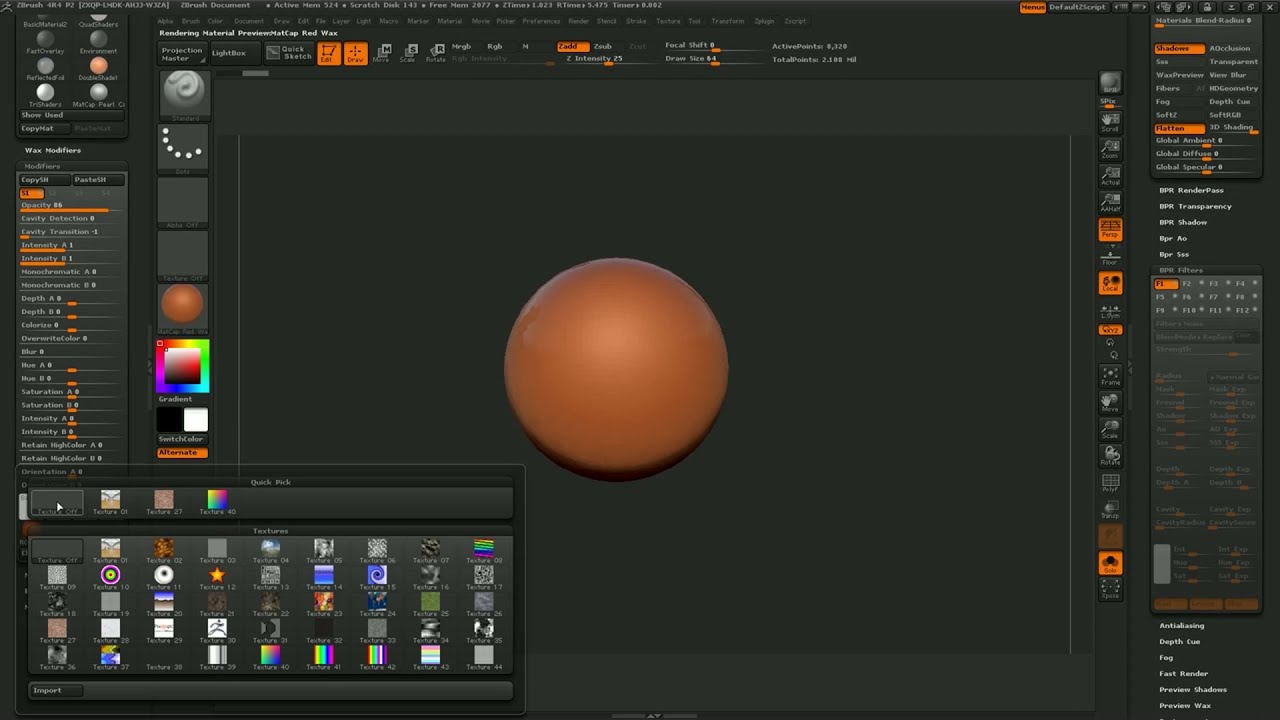Image resolution: width=1280 pixels, height=720 pixels.
Task: Click the PolyF icon on right shelf
Action: [1110, 484]
